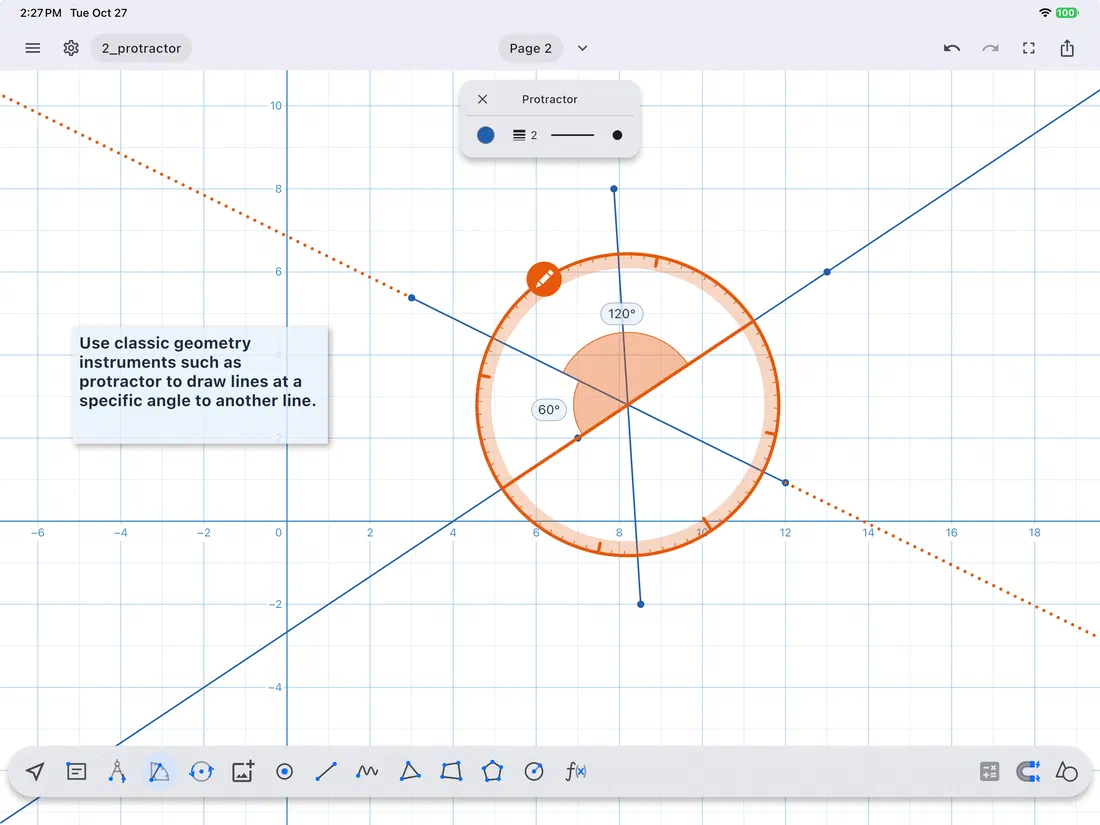The image size is (1100, 825).
Task: Open the hamburger menu
Action: pos(32,48)
